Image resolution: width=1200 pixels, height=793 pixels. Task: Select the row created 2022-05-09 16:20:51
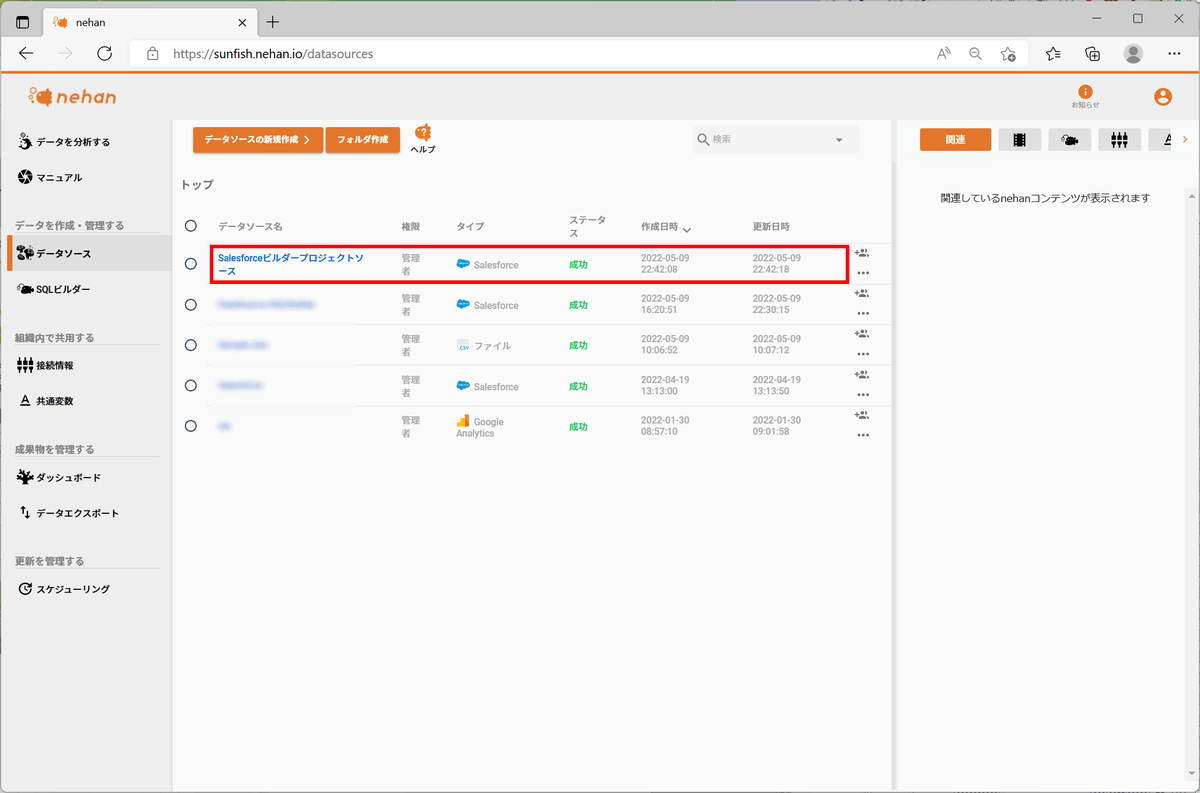(191, 305)
